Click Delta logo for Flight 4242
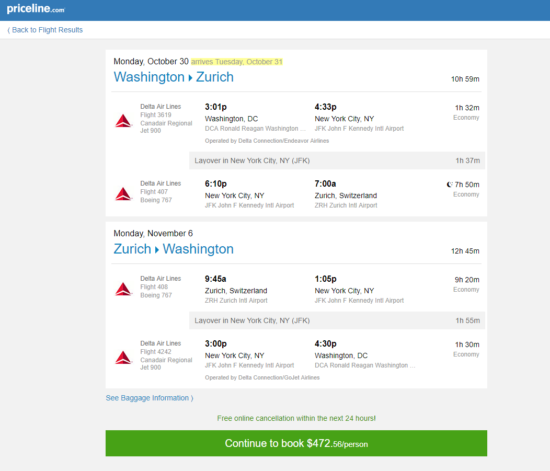This screenshot has width=550, height=471. [x=123, y=357]
